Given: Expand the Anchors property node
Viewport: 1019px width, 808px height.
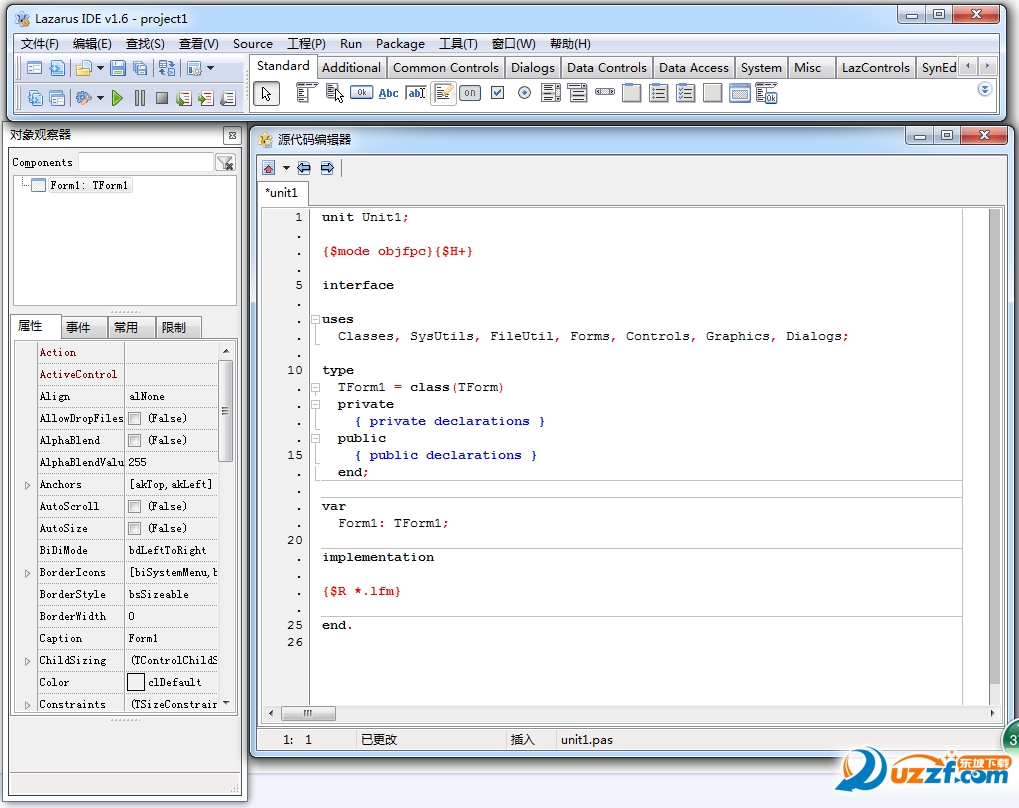Looking at the screenshot, I should click(27, 485).
